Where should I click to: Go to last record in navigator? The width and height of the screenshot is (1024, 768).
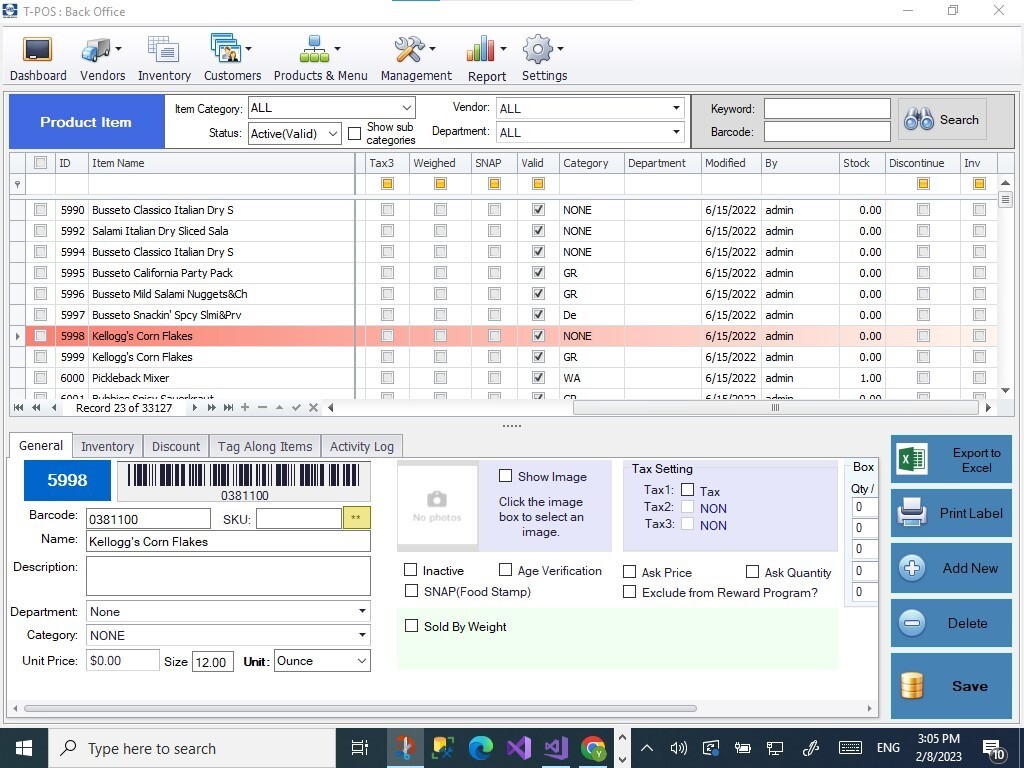pos(228,408)
